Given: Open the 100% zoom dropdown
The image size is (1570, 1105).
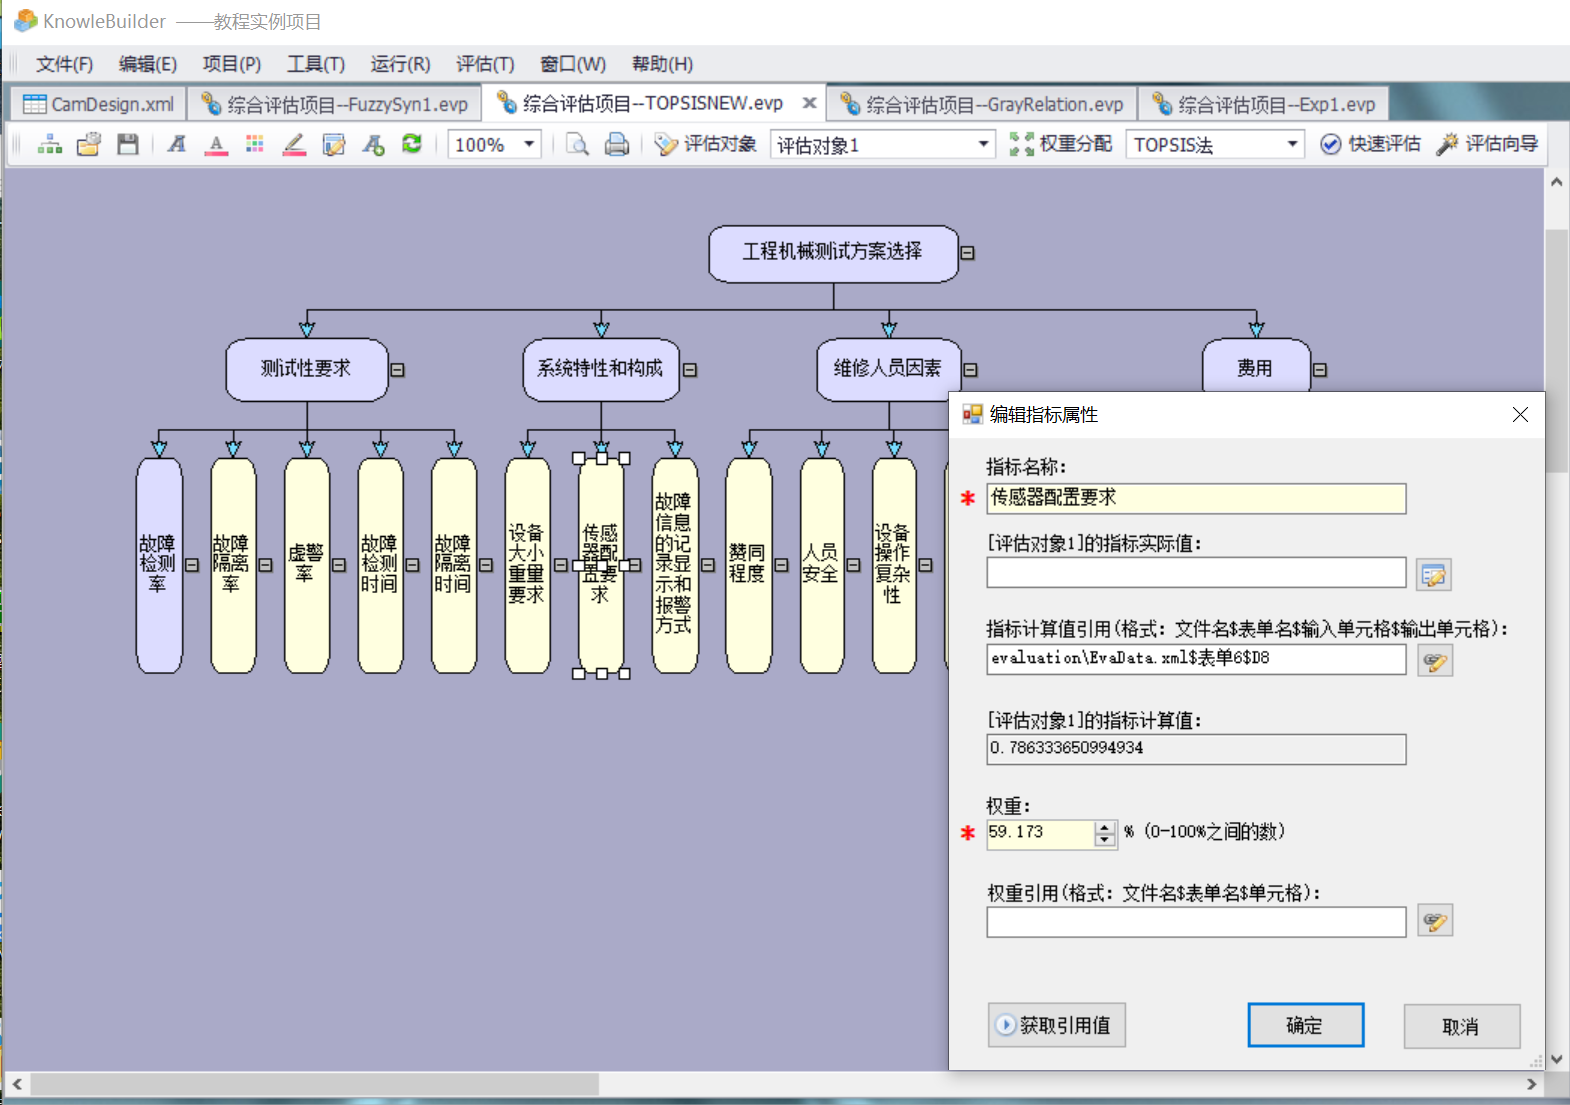Looking at the screenshot, I should point(529,145).
